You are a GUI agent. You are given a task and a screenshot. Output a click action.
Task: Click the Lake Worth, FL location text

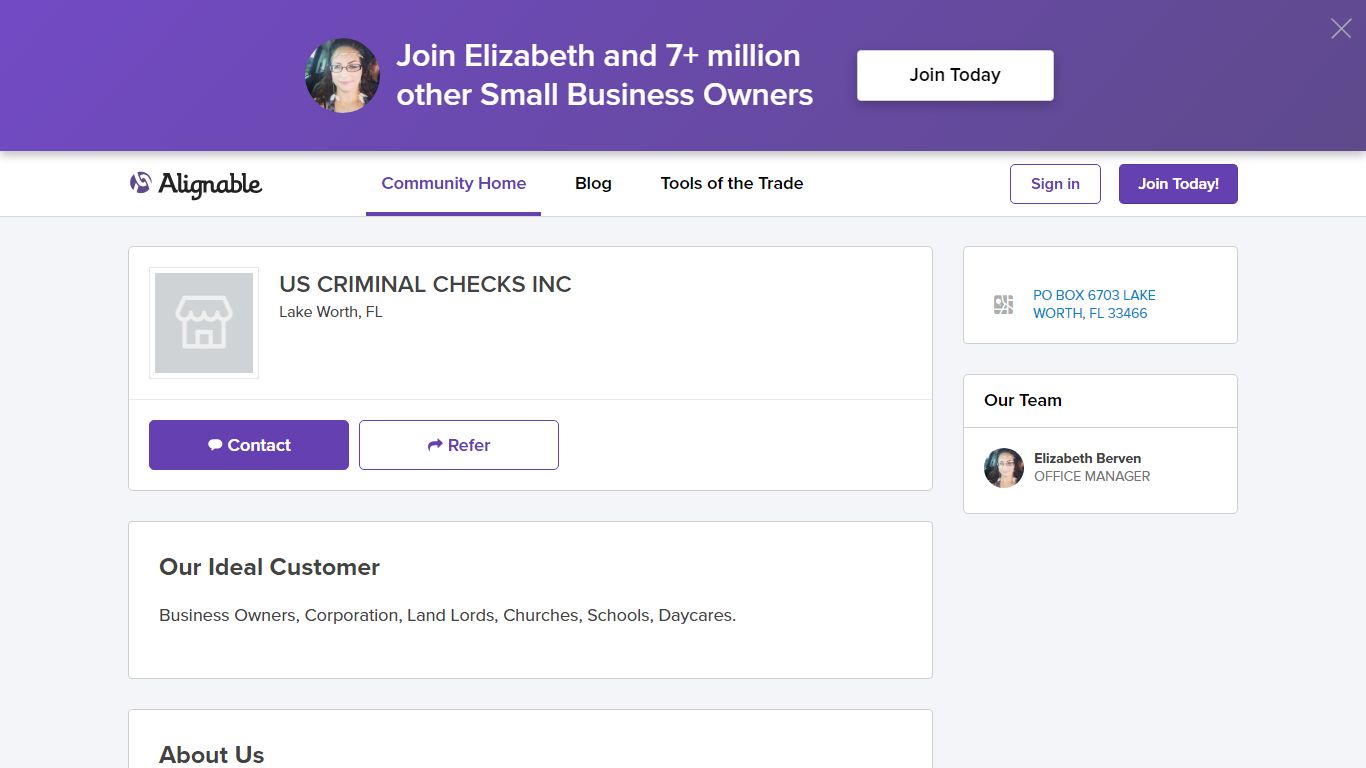331,312
